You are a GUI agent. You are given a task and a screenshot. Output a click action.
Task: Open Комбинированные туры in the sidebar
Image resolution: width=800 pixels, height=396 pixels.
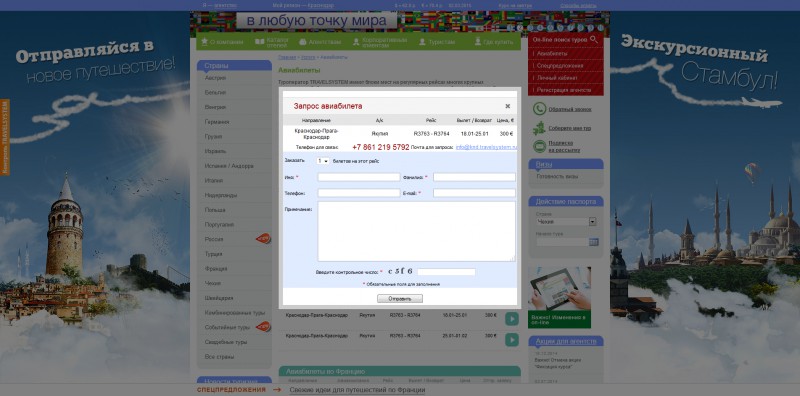[x=234, y=312]
